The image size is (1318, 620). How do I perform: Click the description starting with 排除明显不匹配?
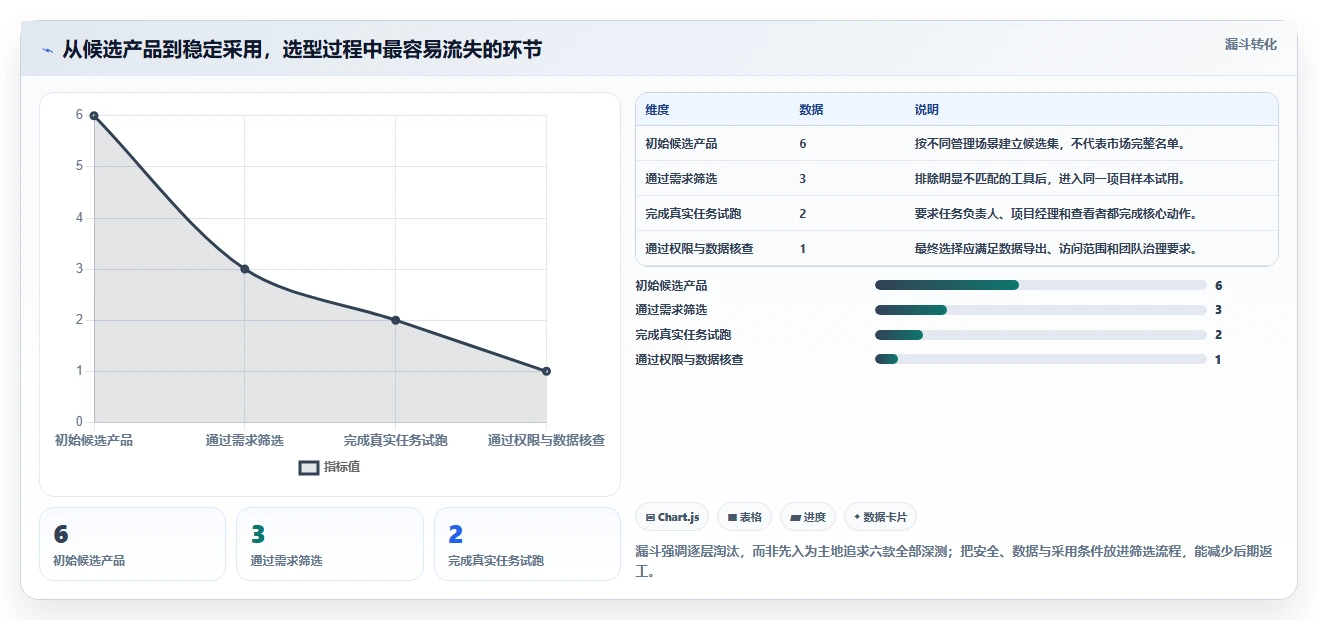pos(1049,179)
